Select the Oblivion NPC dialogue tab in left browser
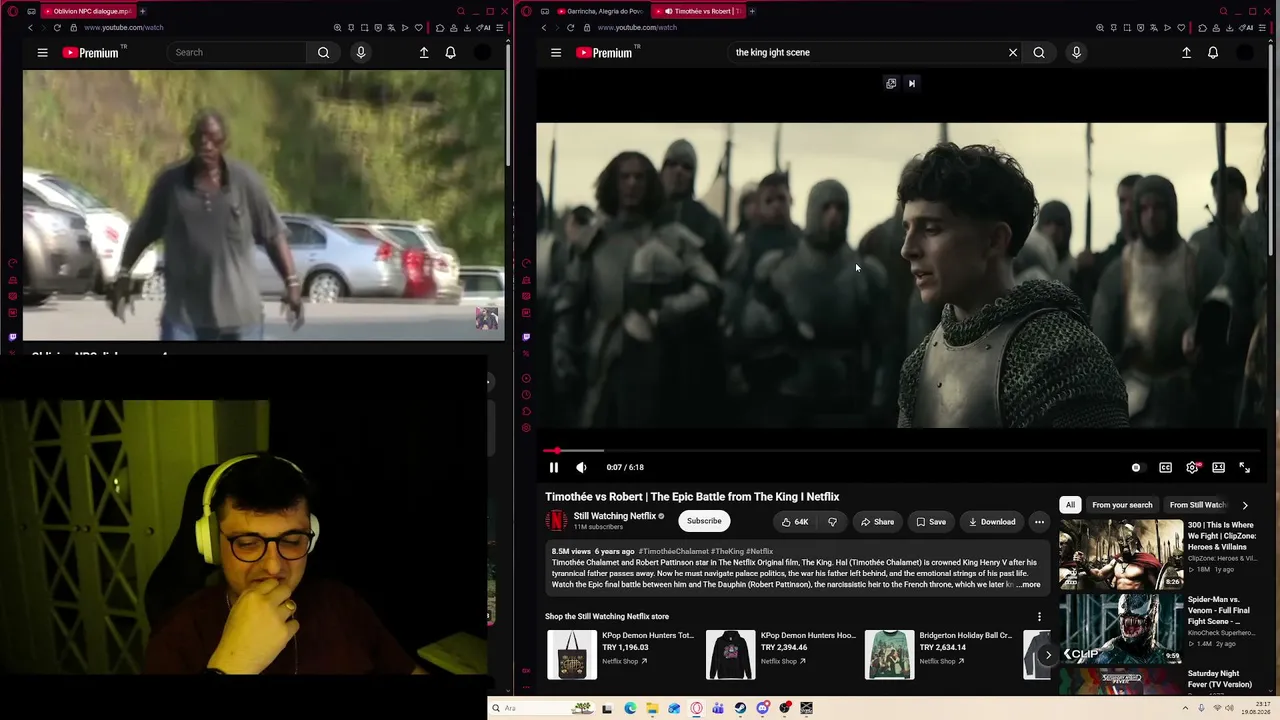The height and width of the screenshot is (720, 1280). pos(88,11)
